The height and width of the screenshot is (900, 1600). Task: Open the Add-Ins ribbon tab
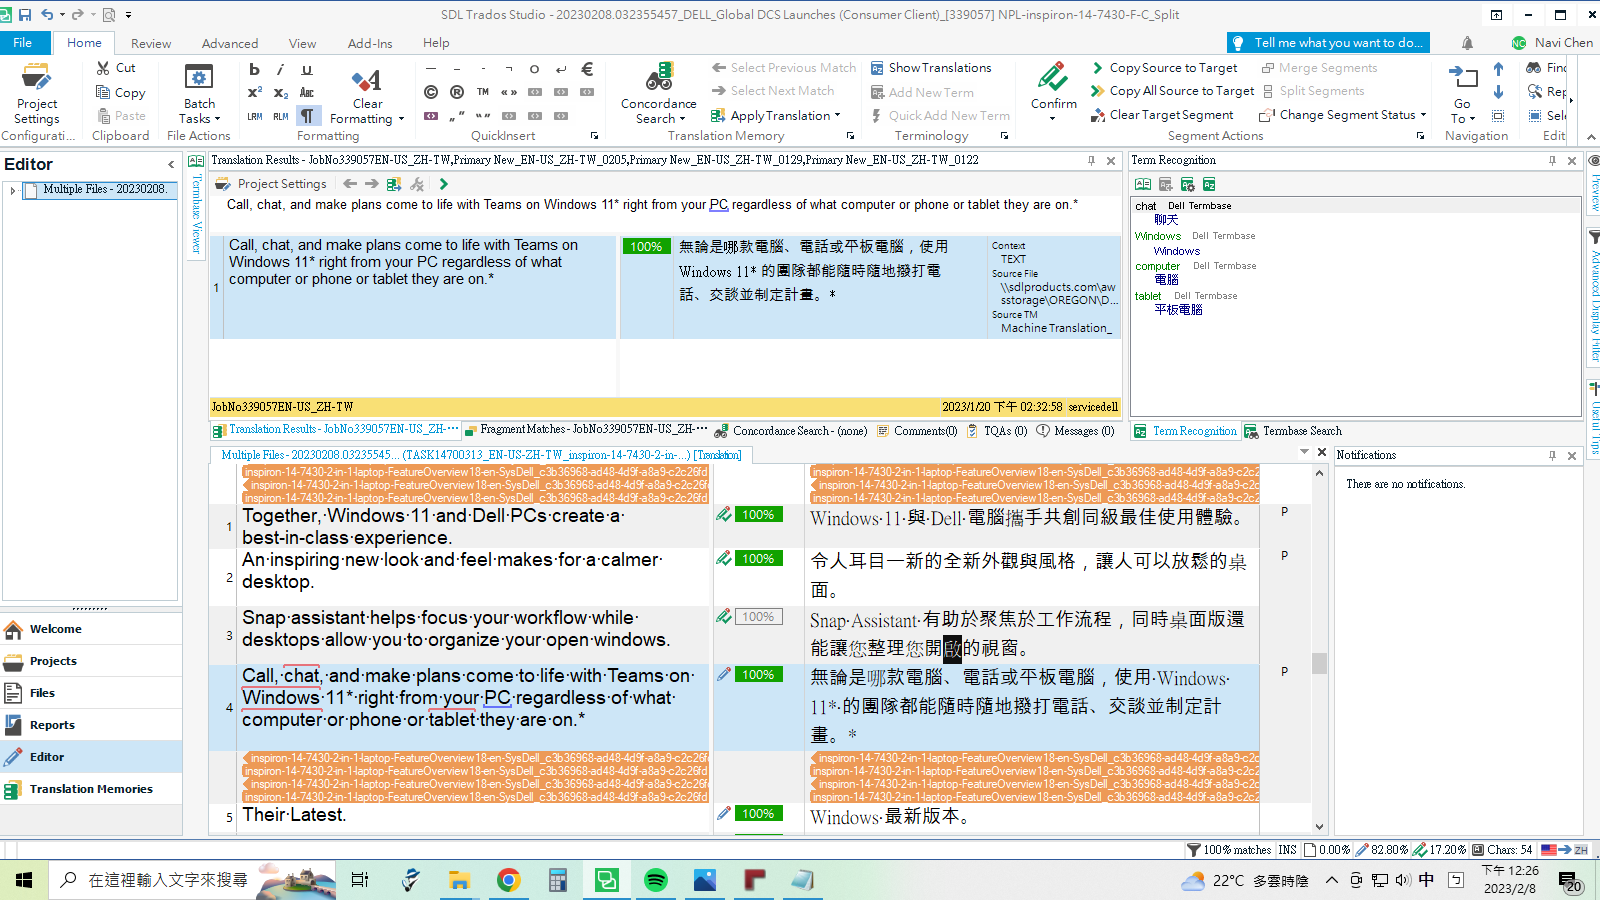(x=370, y=43)
